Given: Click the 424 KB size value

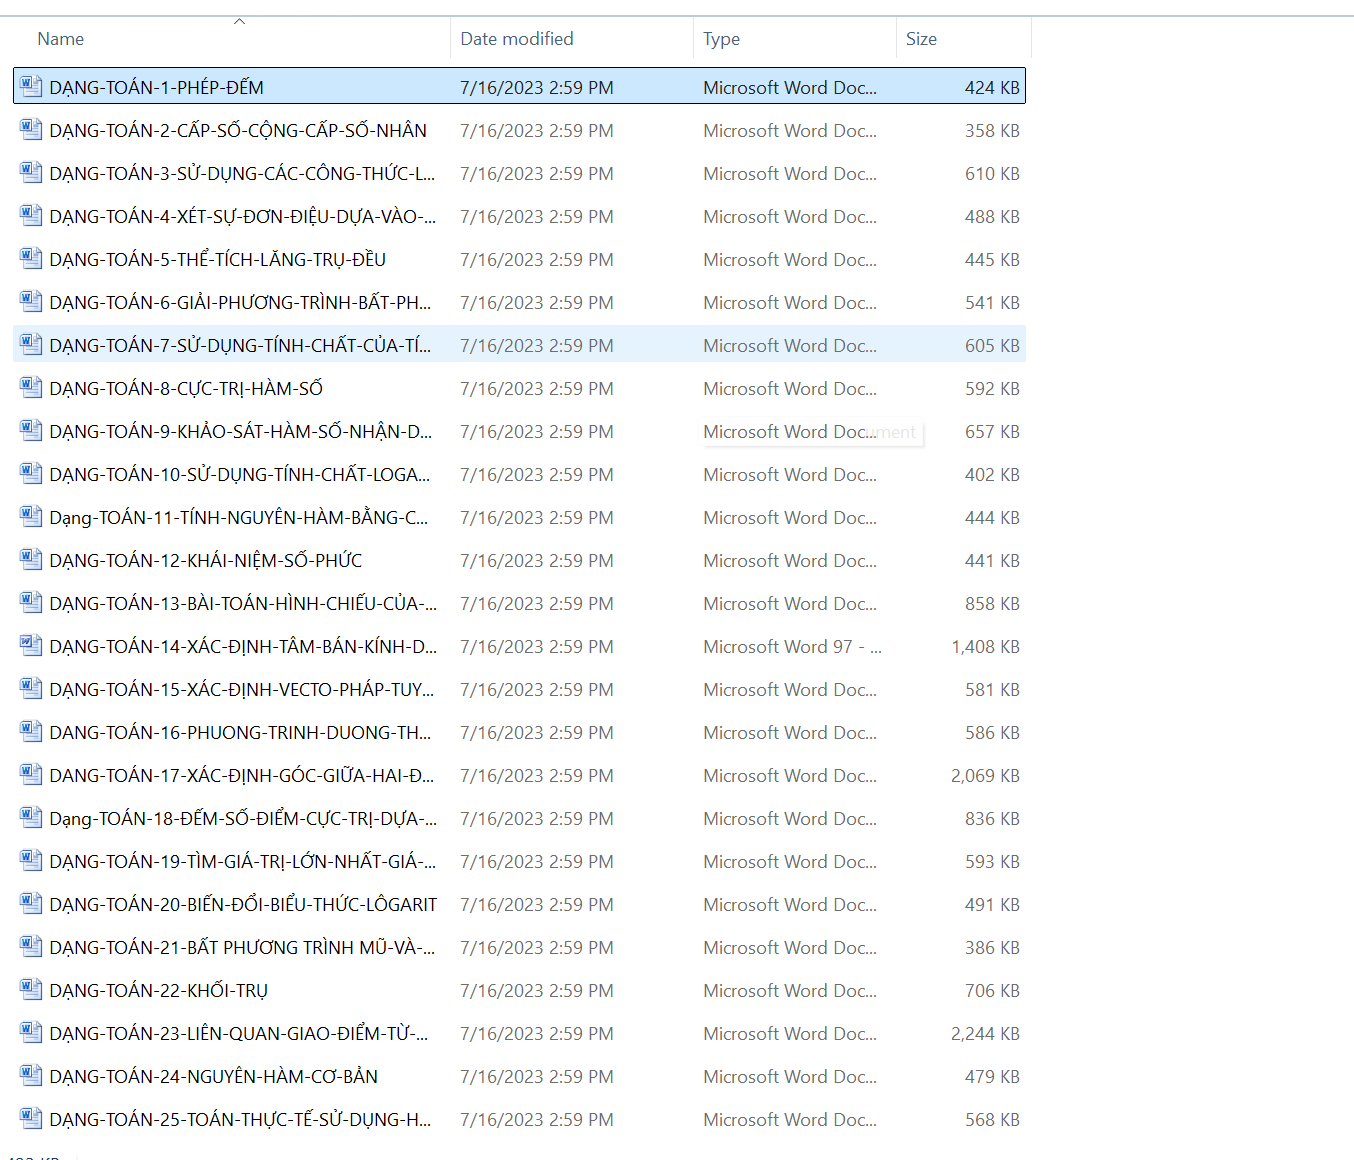Looking at the screenshot, I should click(992, 87).
